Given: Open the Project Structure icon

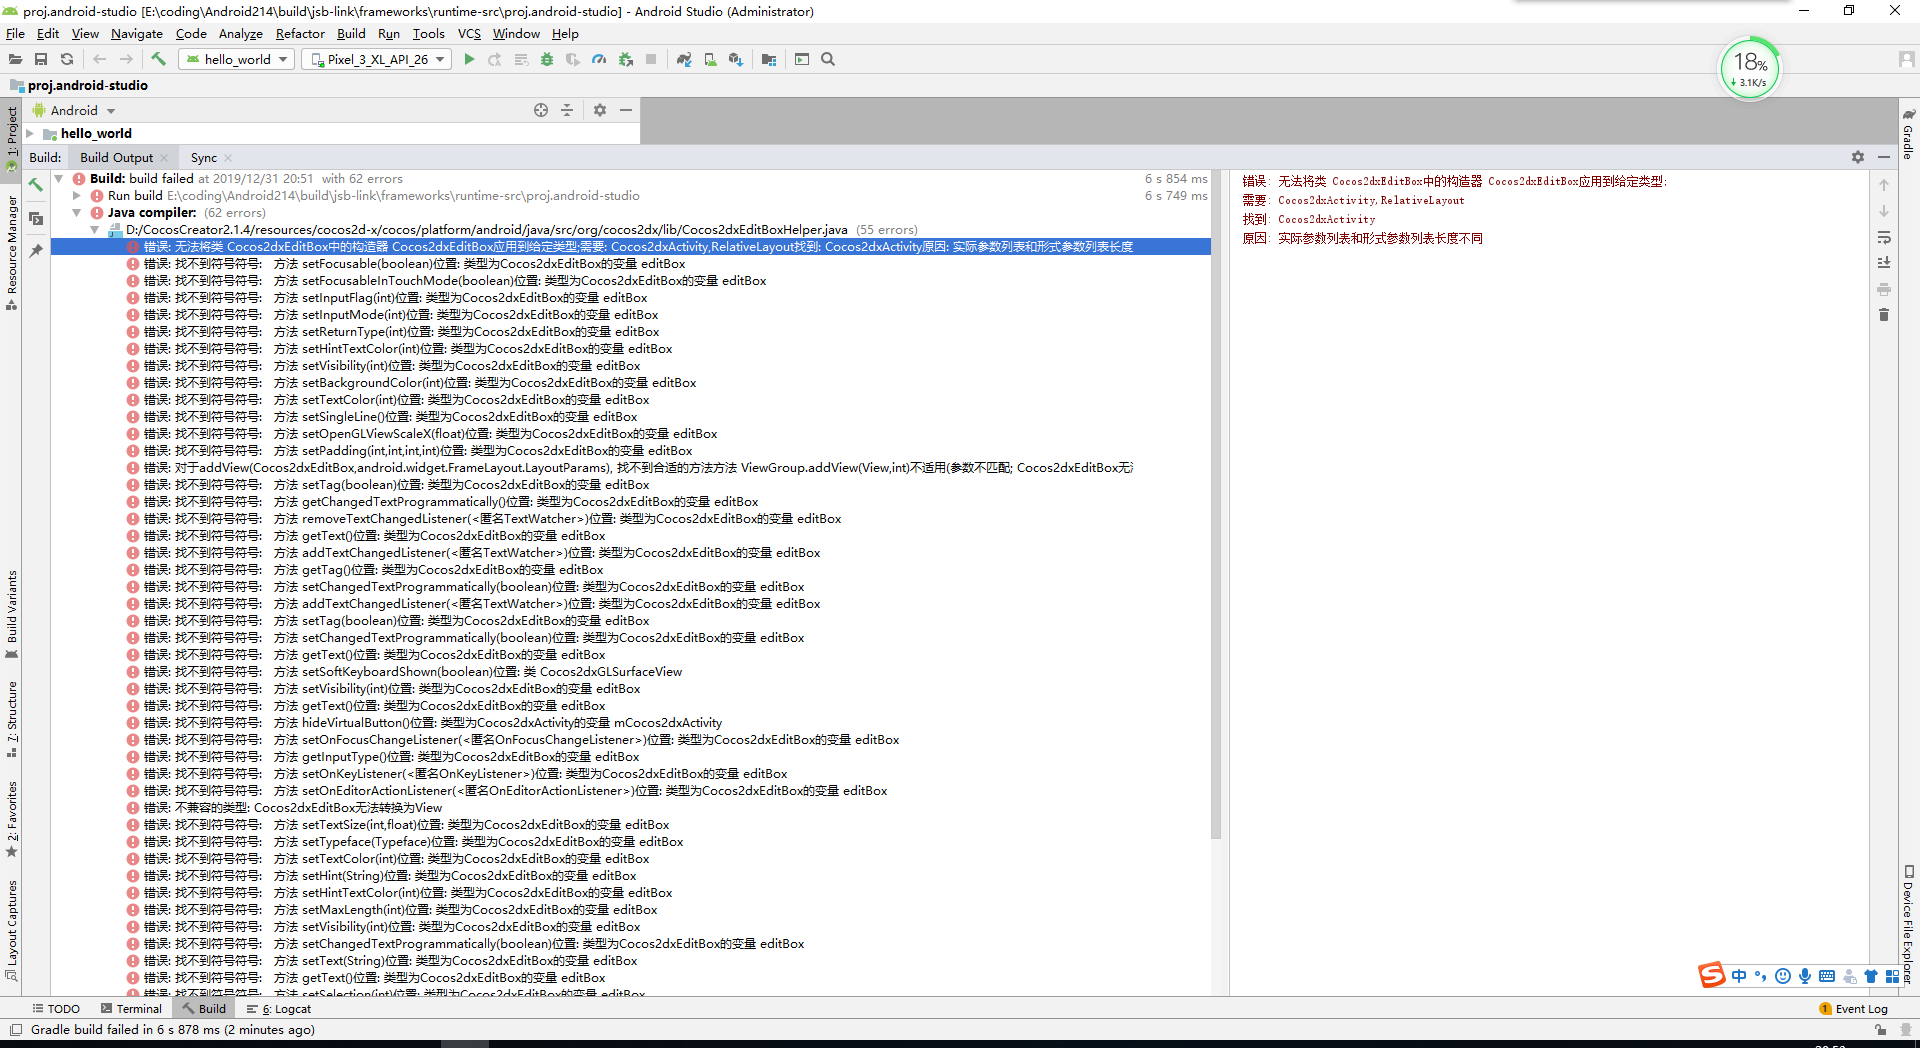Looking at the screenshot, I should pos(769,60).
